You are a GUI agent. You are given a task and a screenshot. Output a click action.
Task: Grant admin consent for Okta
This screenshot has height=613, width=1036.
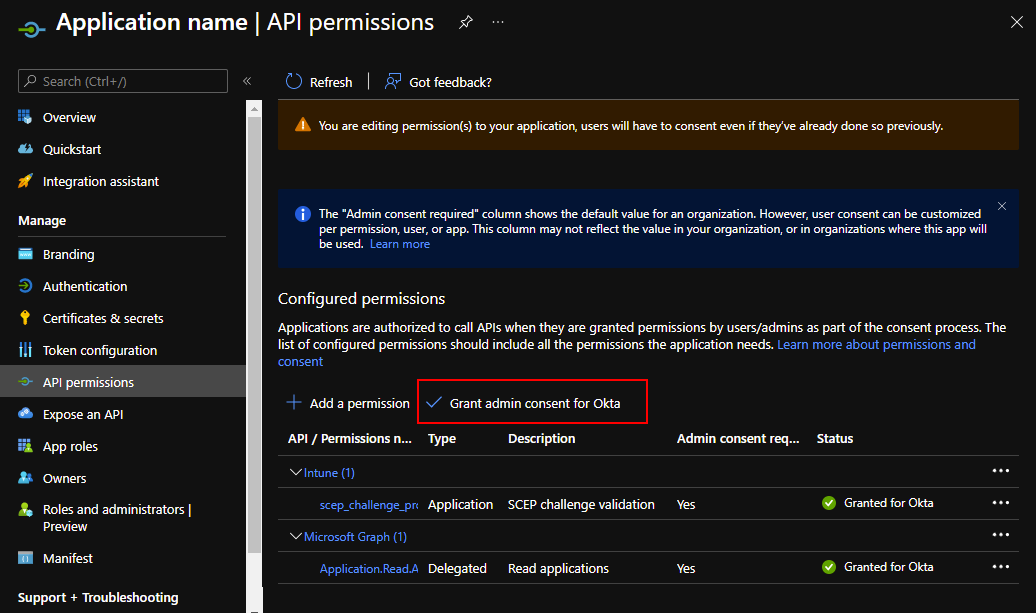(533, 403)
